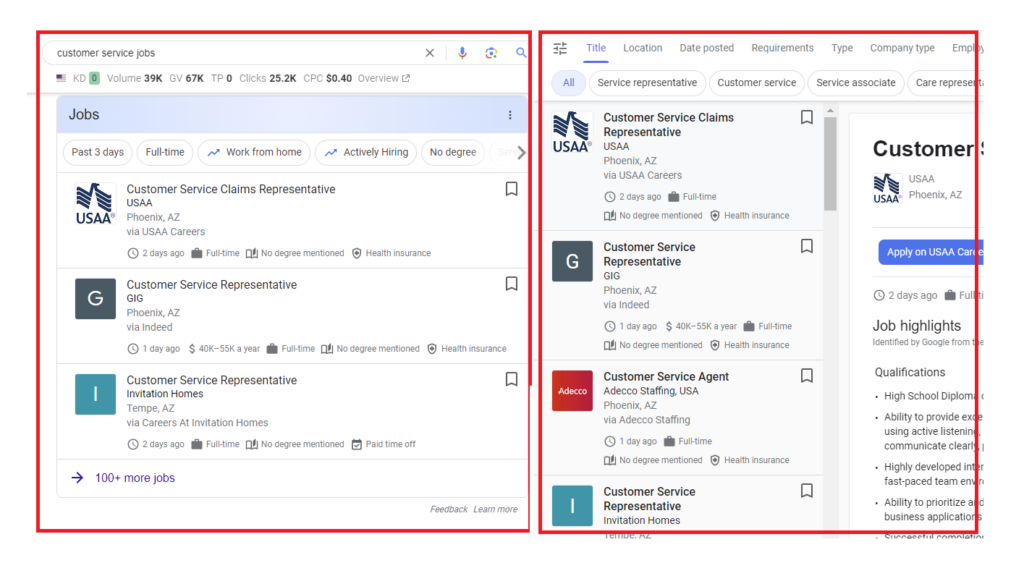This screenshot has width=1024, height=563.
Task: Open Customer Service Agent listing title
Action: 666,377
